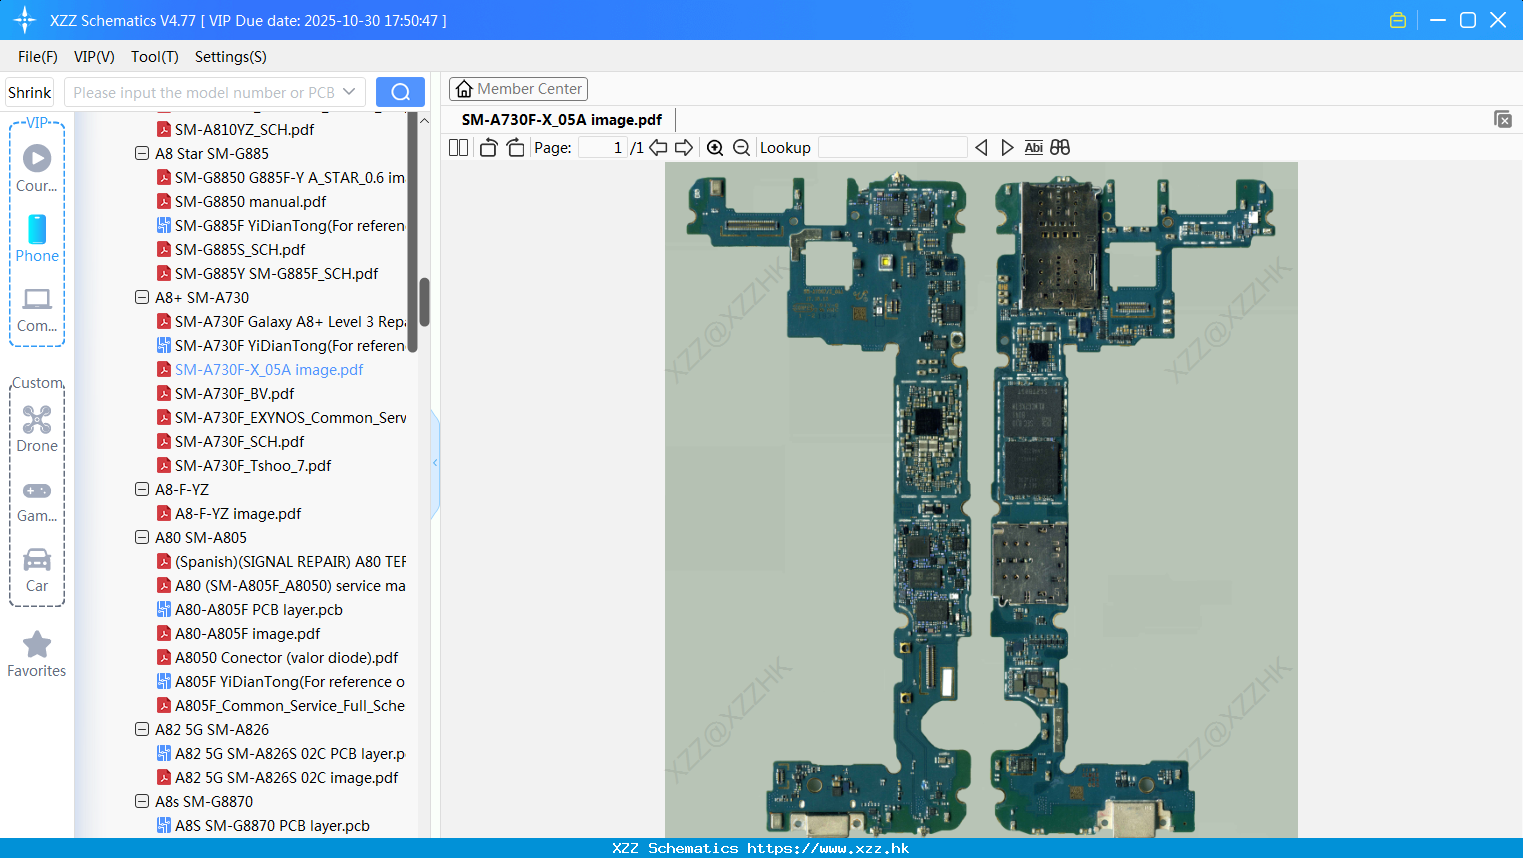The width and height of the screenshot is (1523, 858).
Task: Select Computer sidebar category
Action: pos(37,310)
